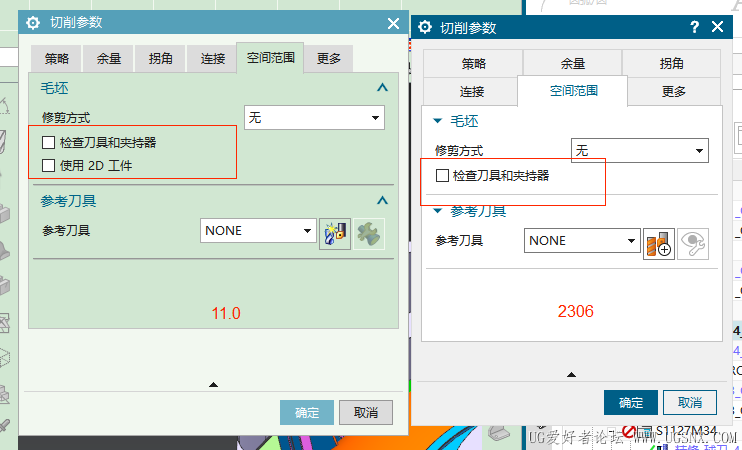
Task: Close the 2306 切削参数 dialog
Action: point(717,27)
